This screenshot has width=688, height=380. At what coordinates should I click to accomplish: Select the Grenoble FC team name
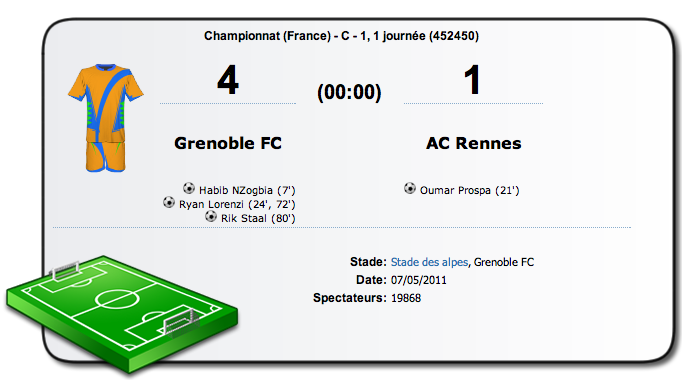[x=228, y=143]
